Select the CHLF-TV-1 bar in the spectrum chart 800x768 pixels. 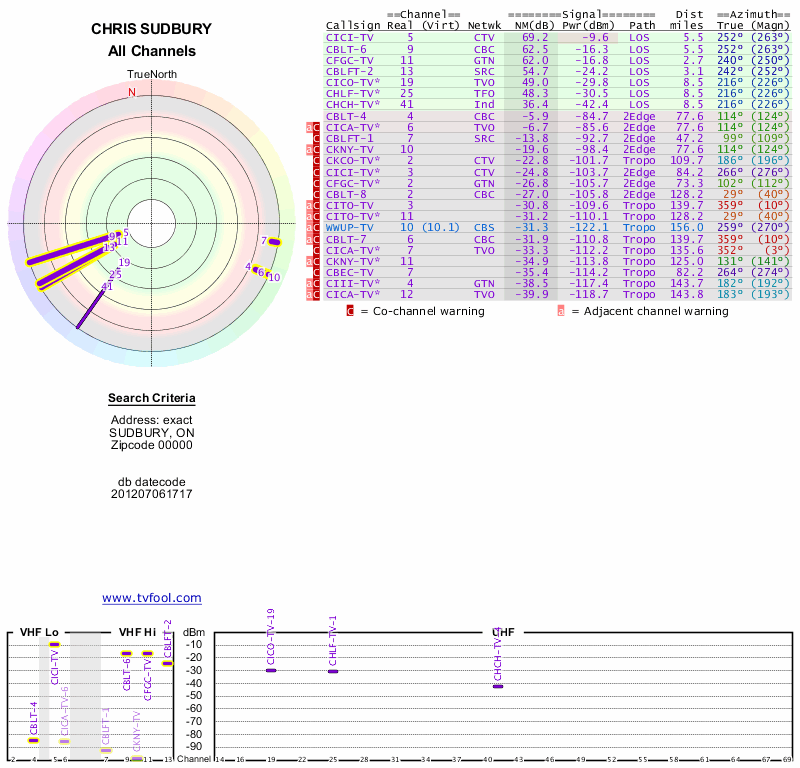point(333,671)
